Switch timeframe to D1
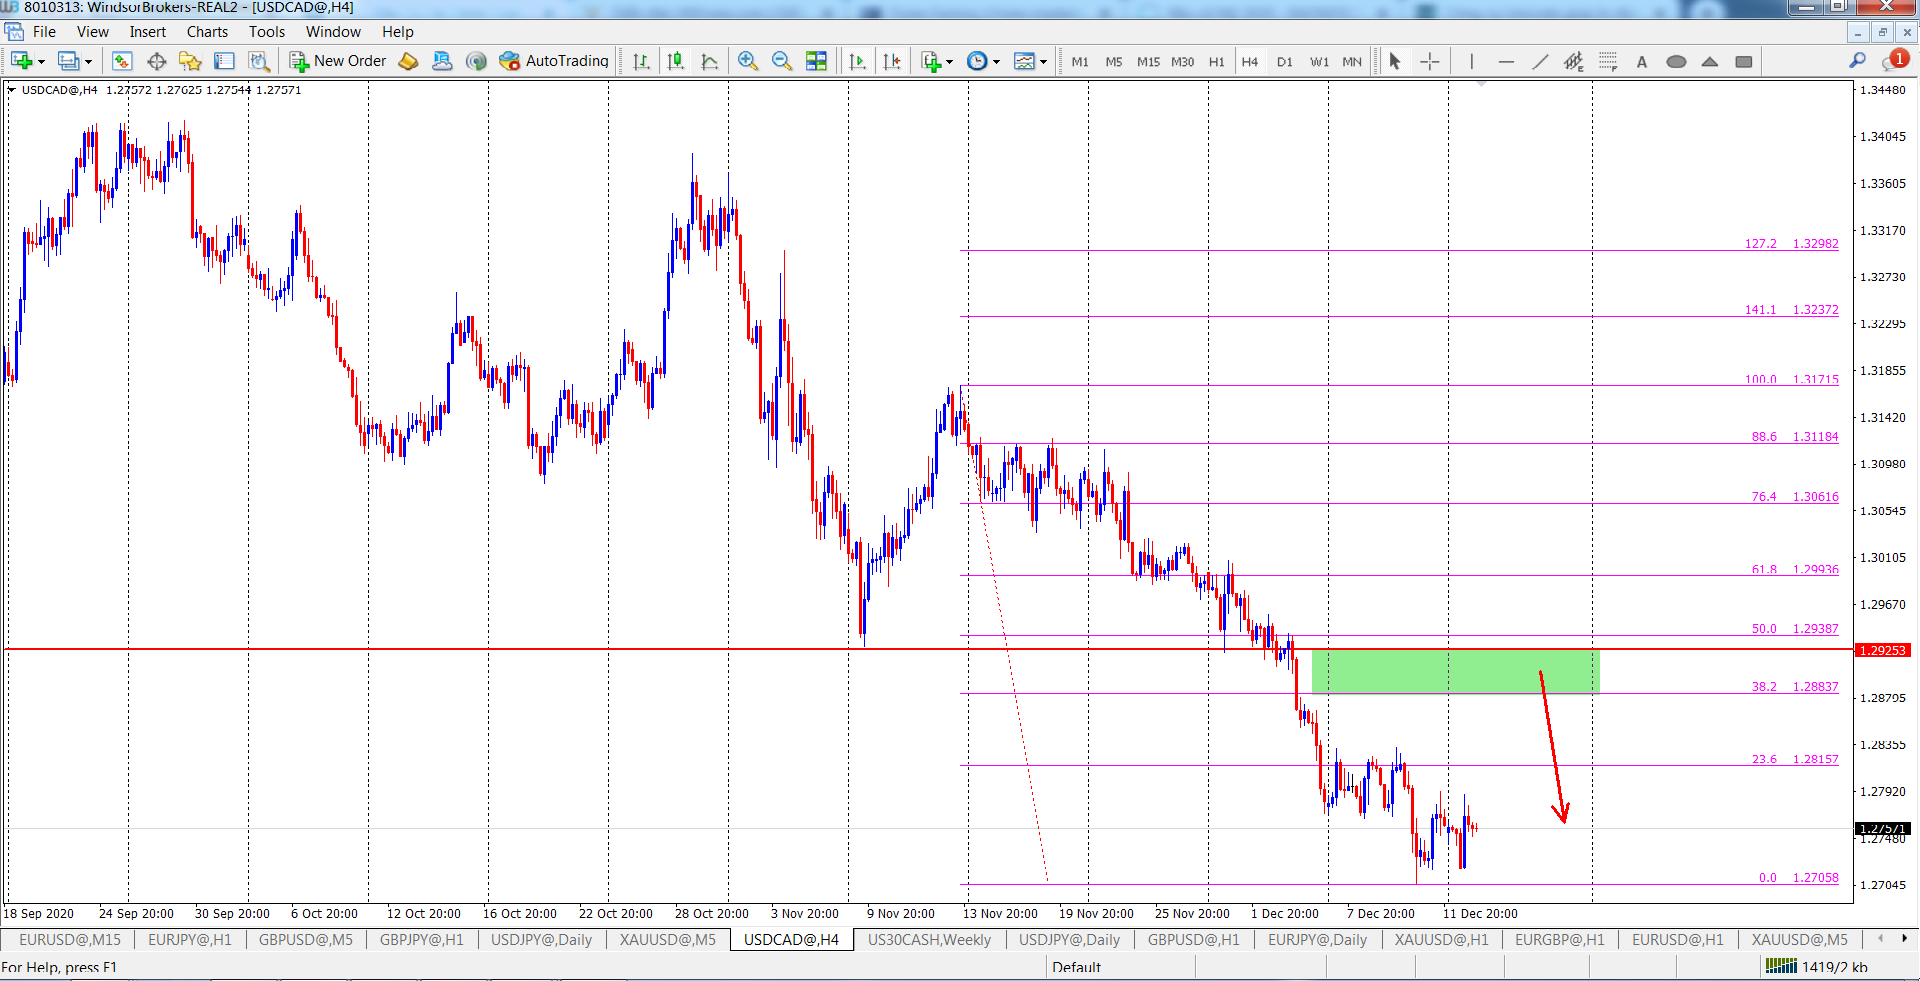 click(1285, 61)
